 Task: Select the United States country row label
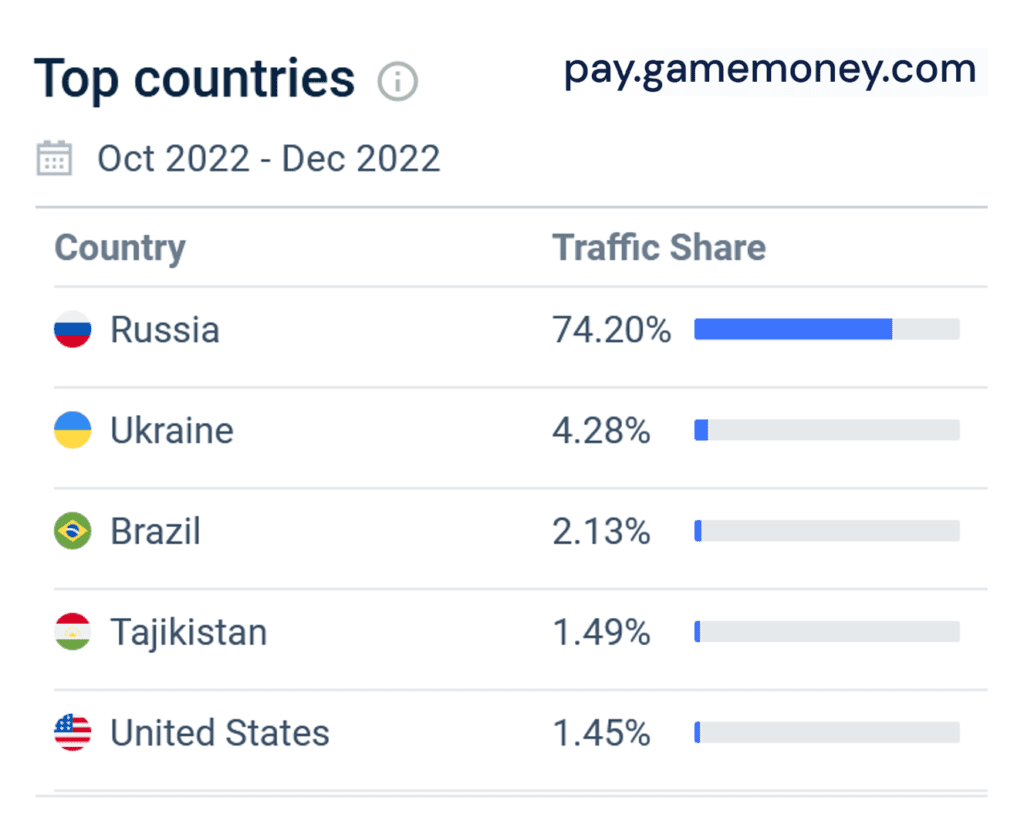point(219,733)
